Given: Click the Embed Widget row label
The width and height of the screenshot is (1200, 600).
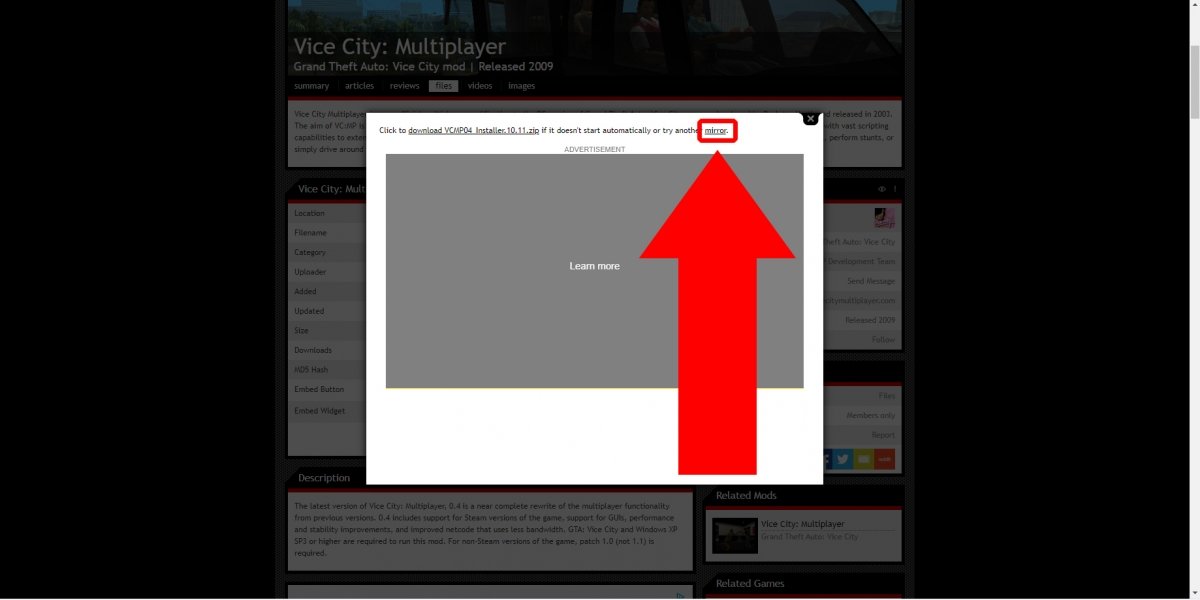Looking at the screenshot, I should click(319, 411).
